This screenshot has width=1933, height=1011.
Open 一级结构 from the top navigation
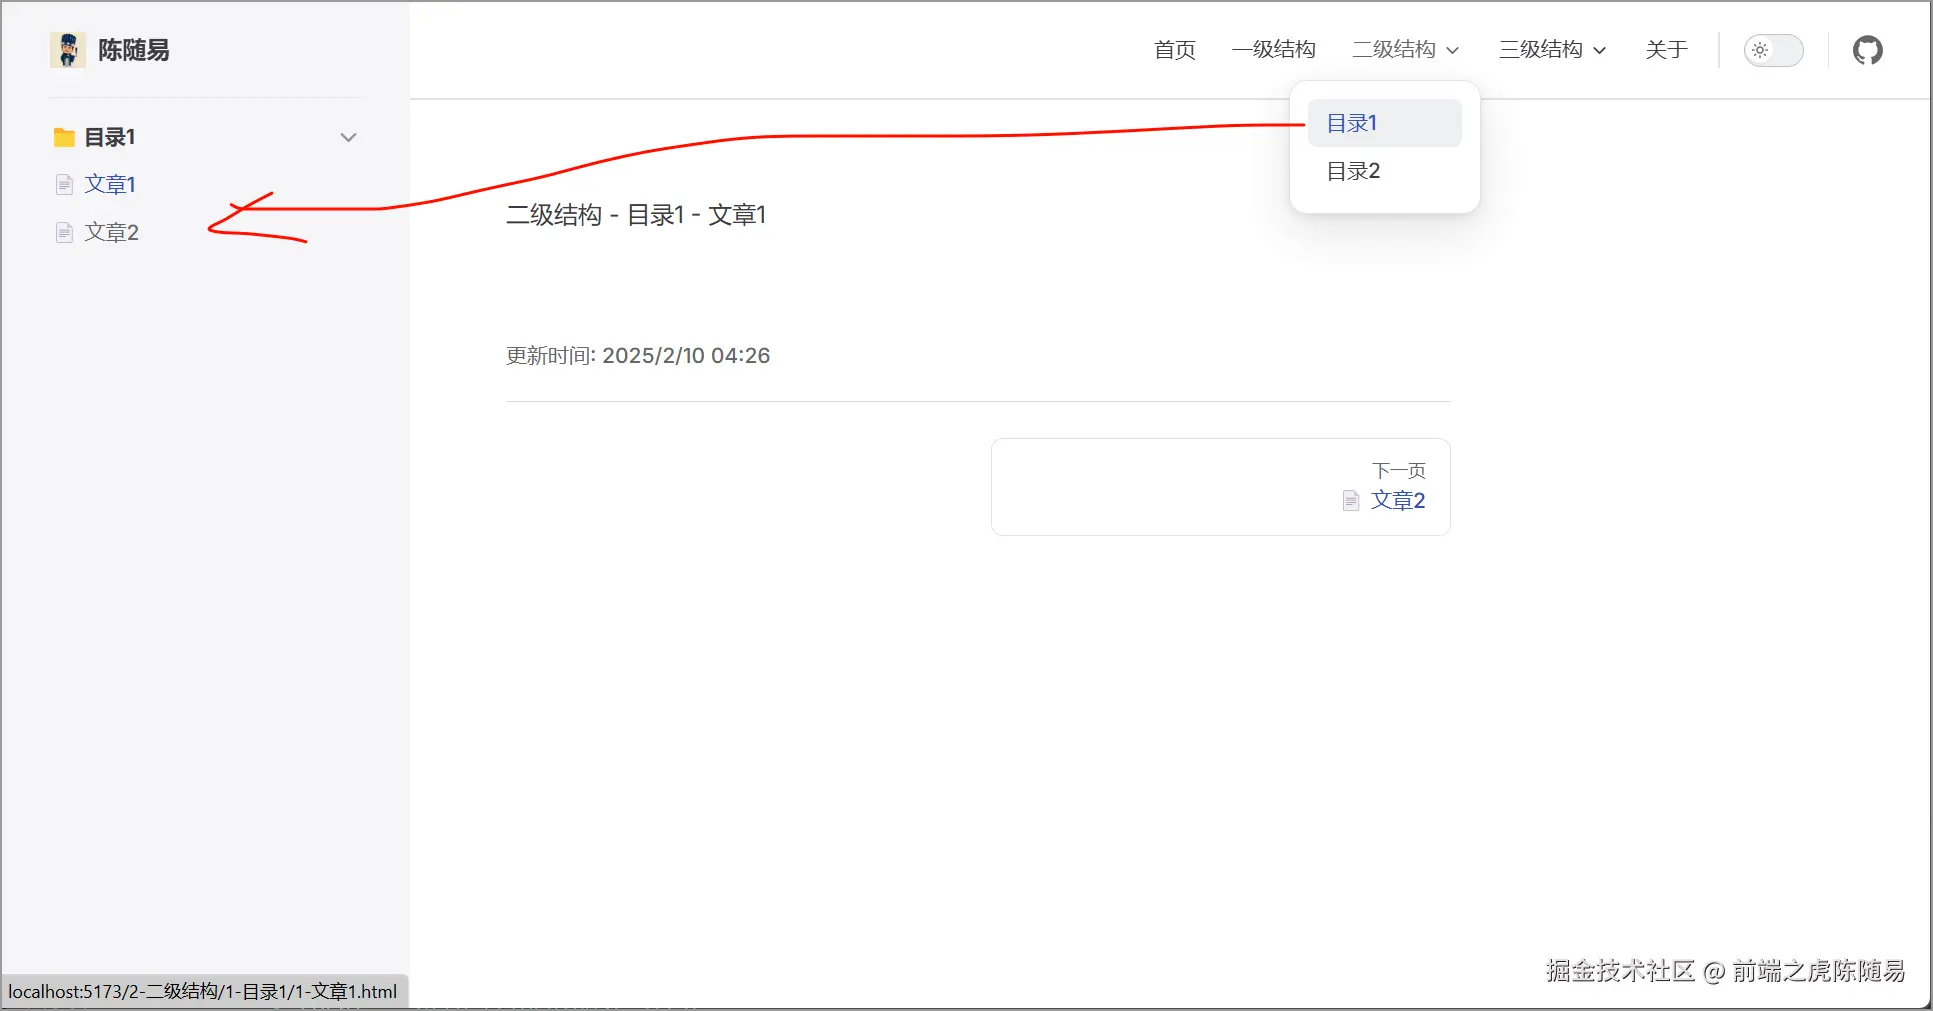(x=1274, y=49)
